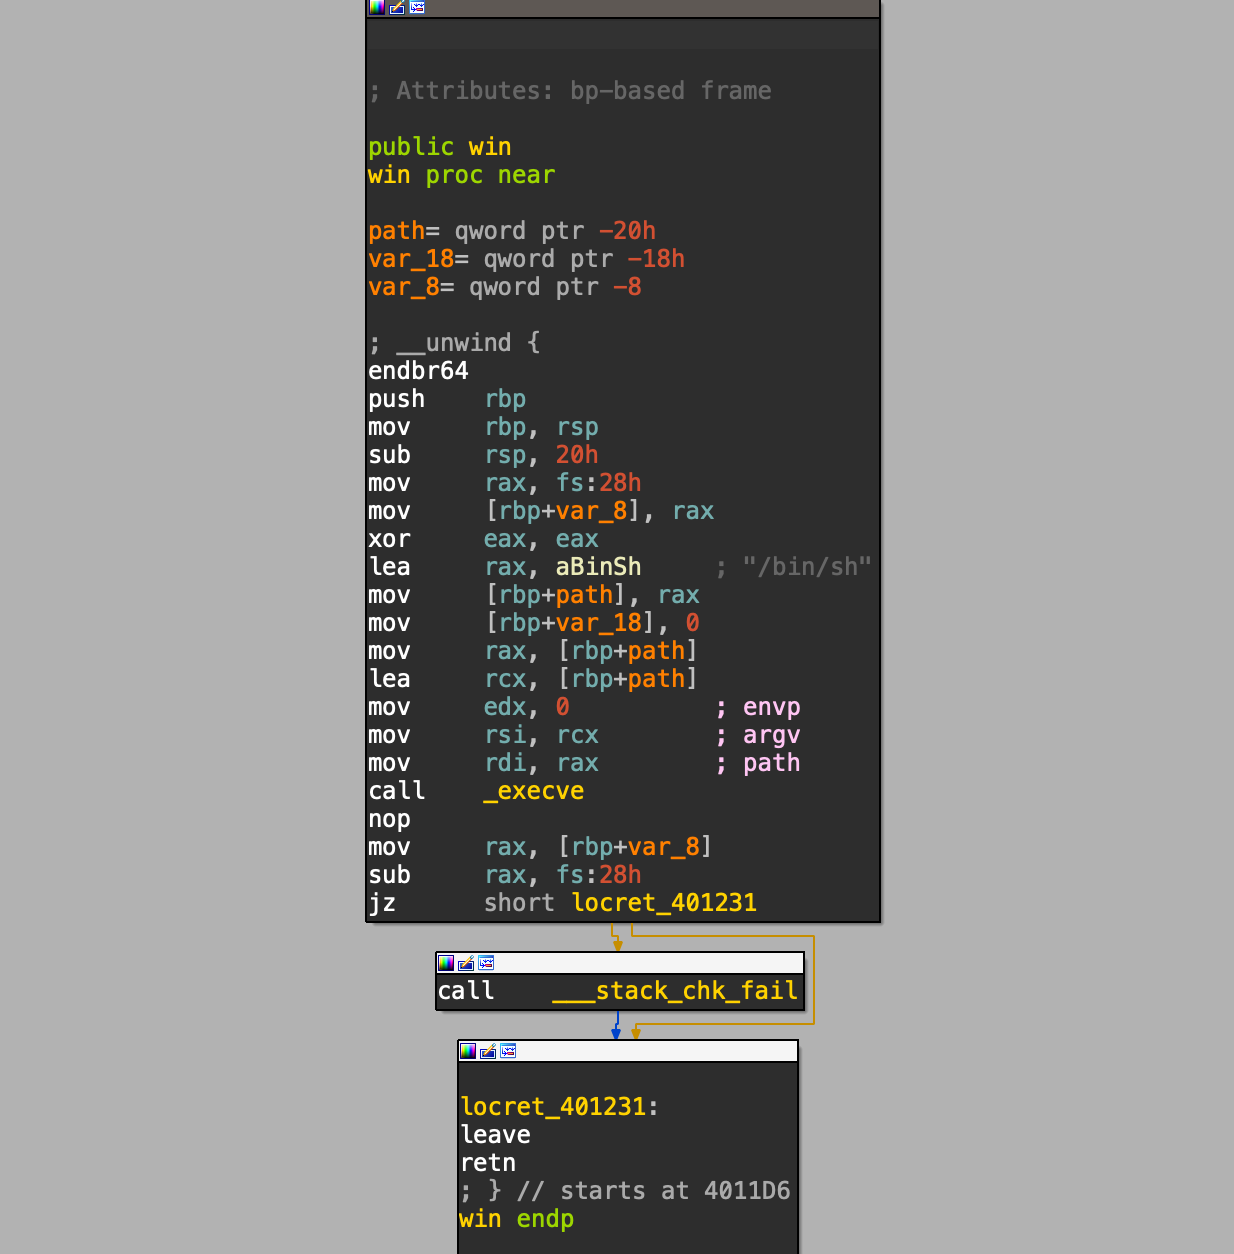
Task: Click the 'var_8= qword ptr -8' variable
Action: (505, 287)
